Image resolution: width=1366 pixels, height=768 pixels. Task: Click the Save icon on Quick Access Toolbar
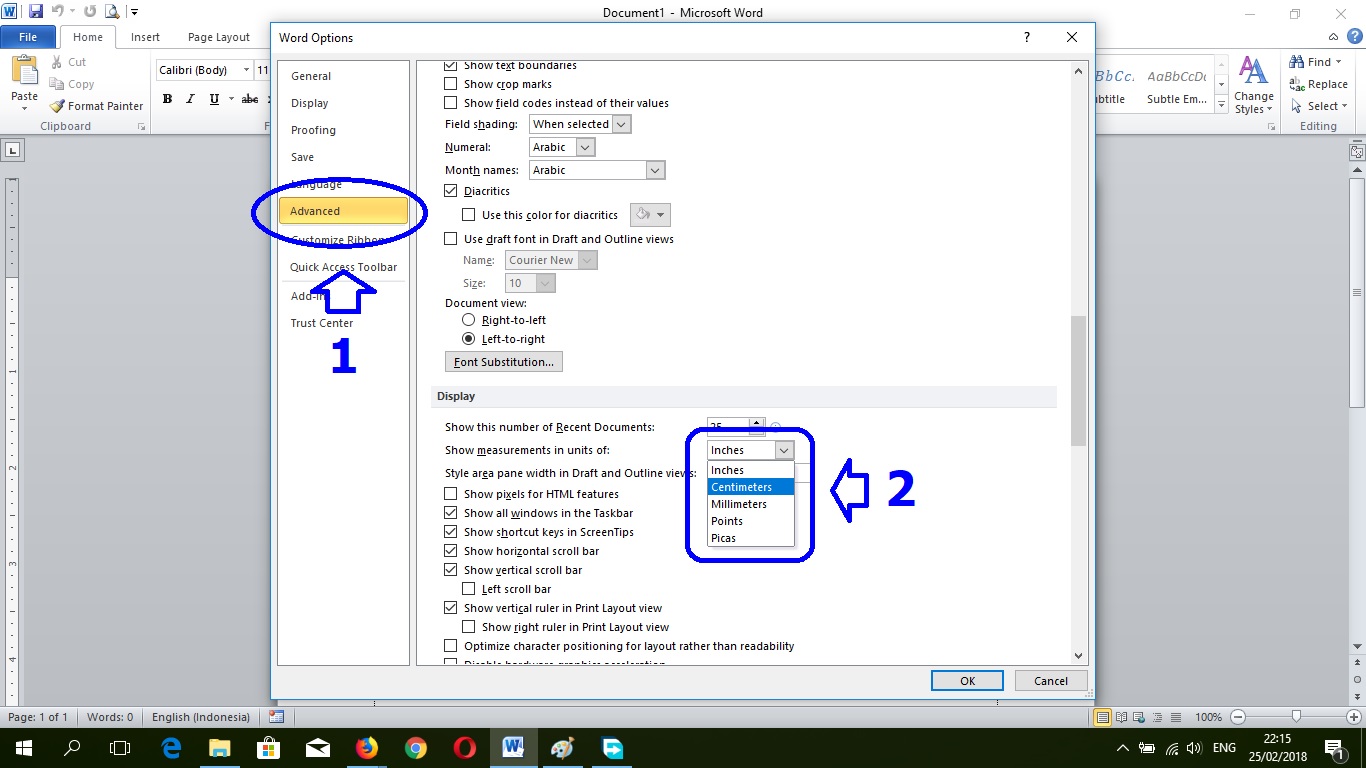(x=37, y=9)
